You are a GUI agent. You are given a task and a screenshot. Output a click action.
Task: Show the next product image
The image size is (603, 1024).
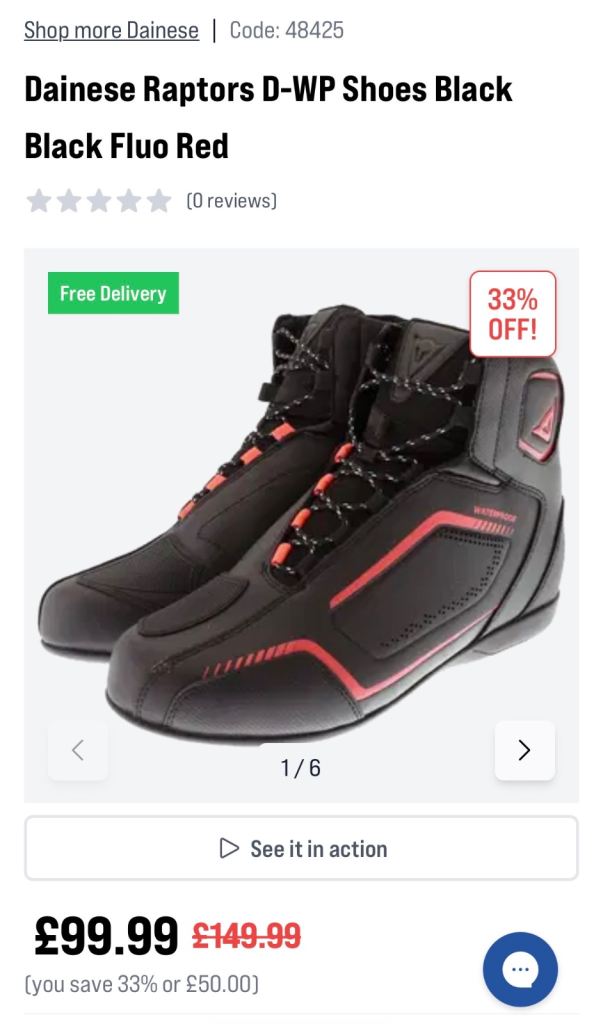(525, 750)
